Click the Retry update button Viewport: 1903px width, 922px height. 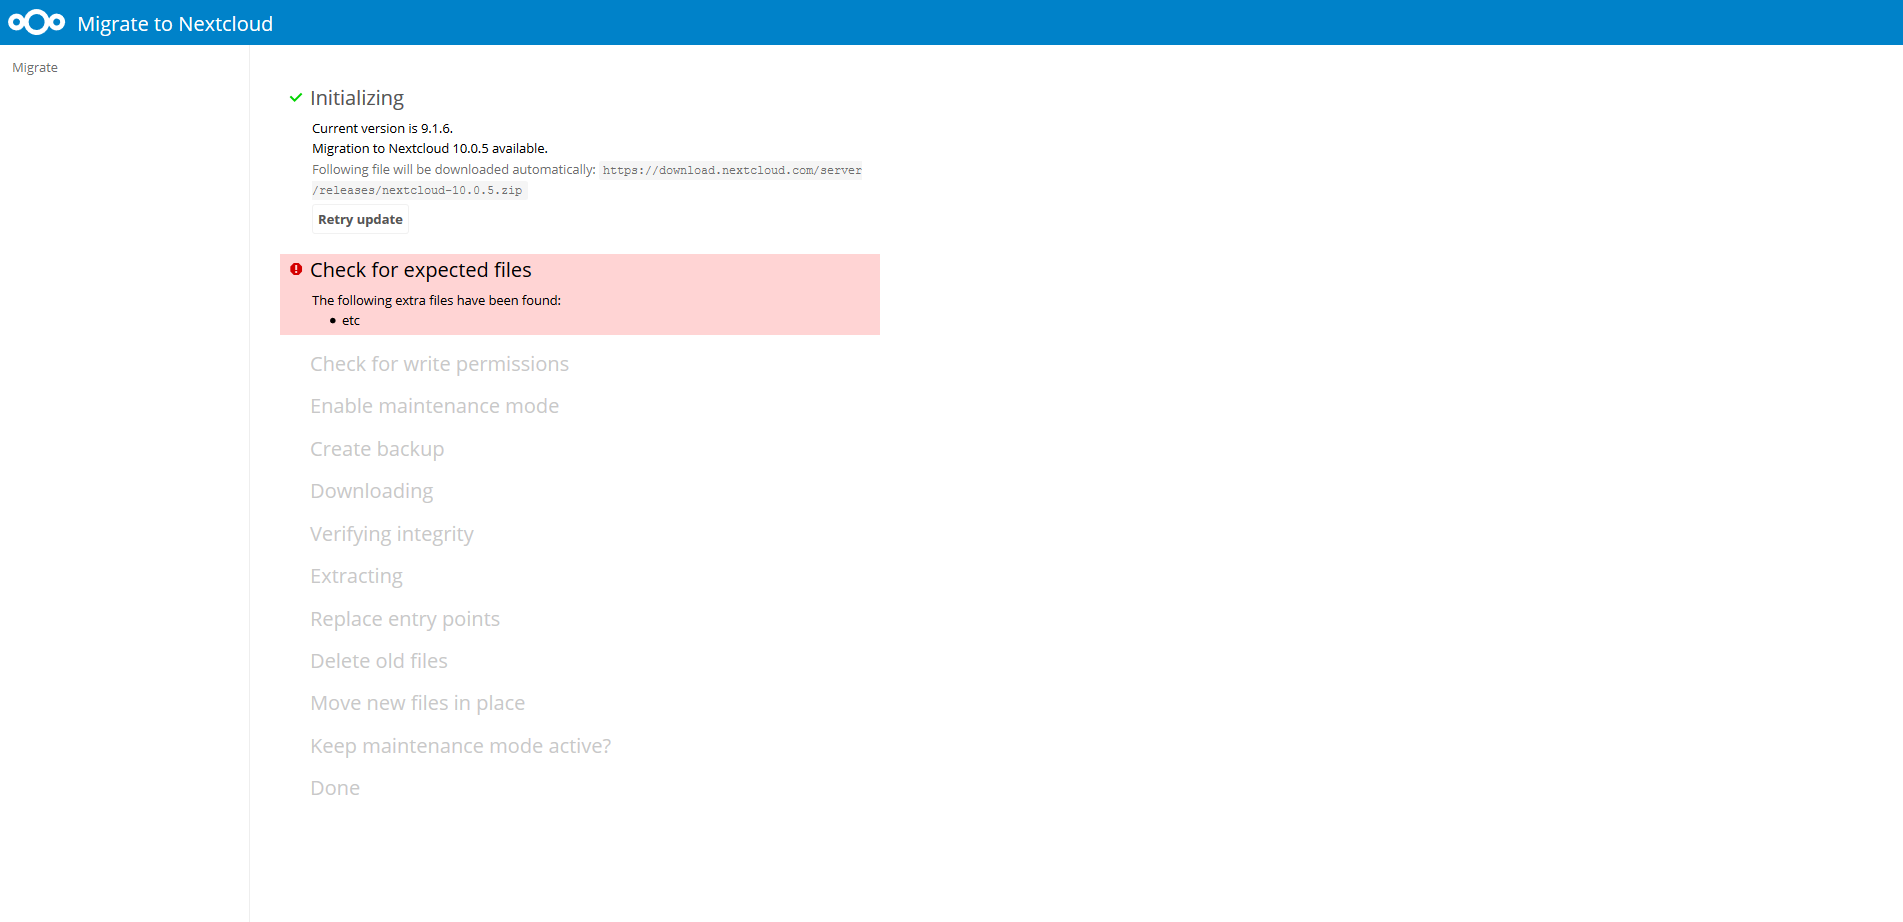tap(360, 219)
